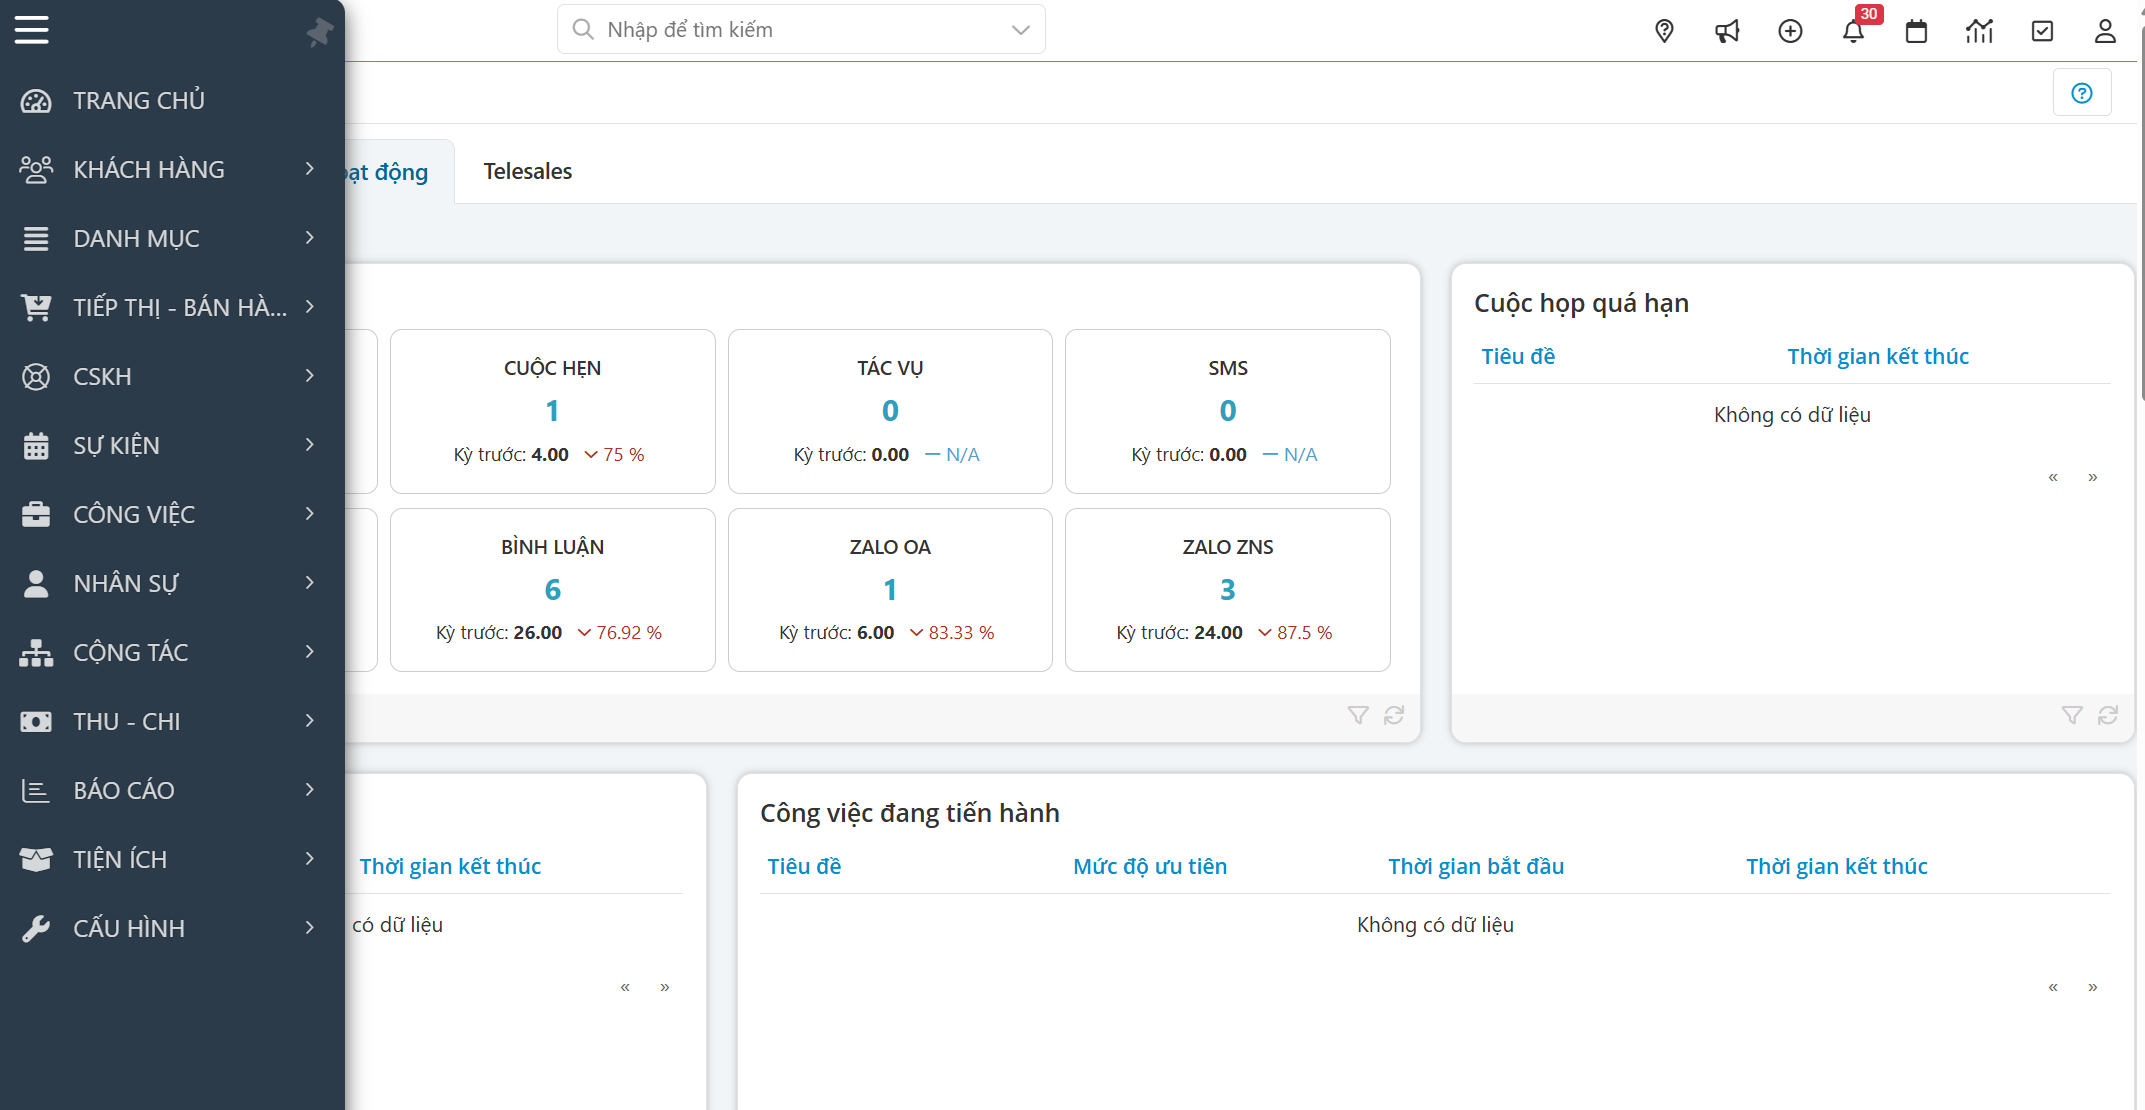
Task: Click the hamburger menu icon
Action: pos(32,30)
